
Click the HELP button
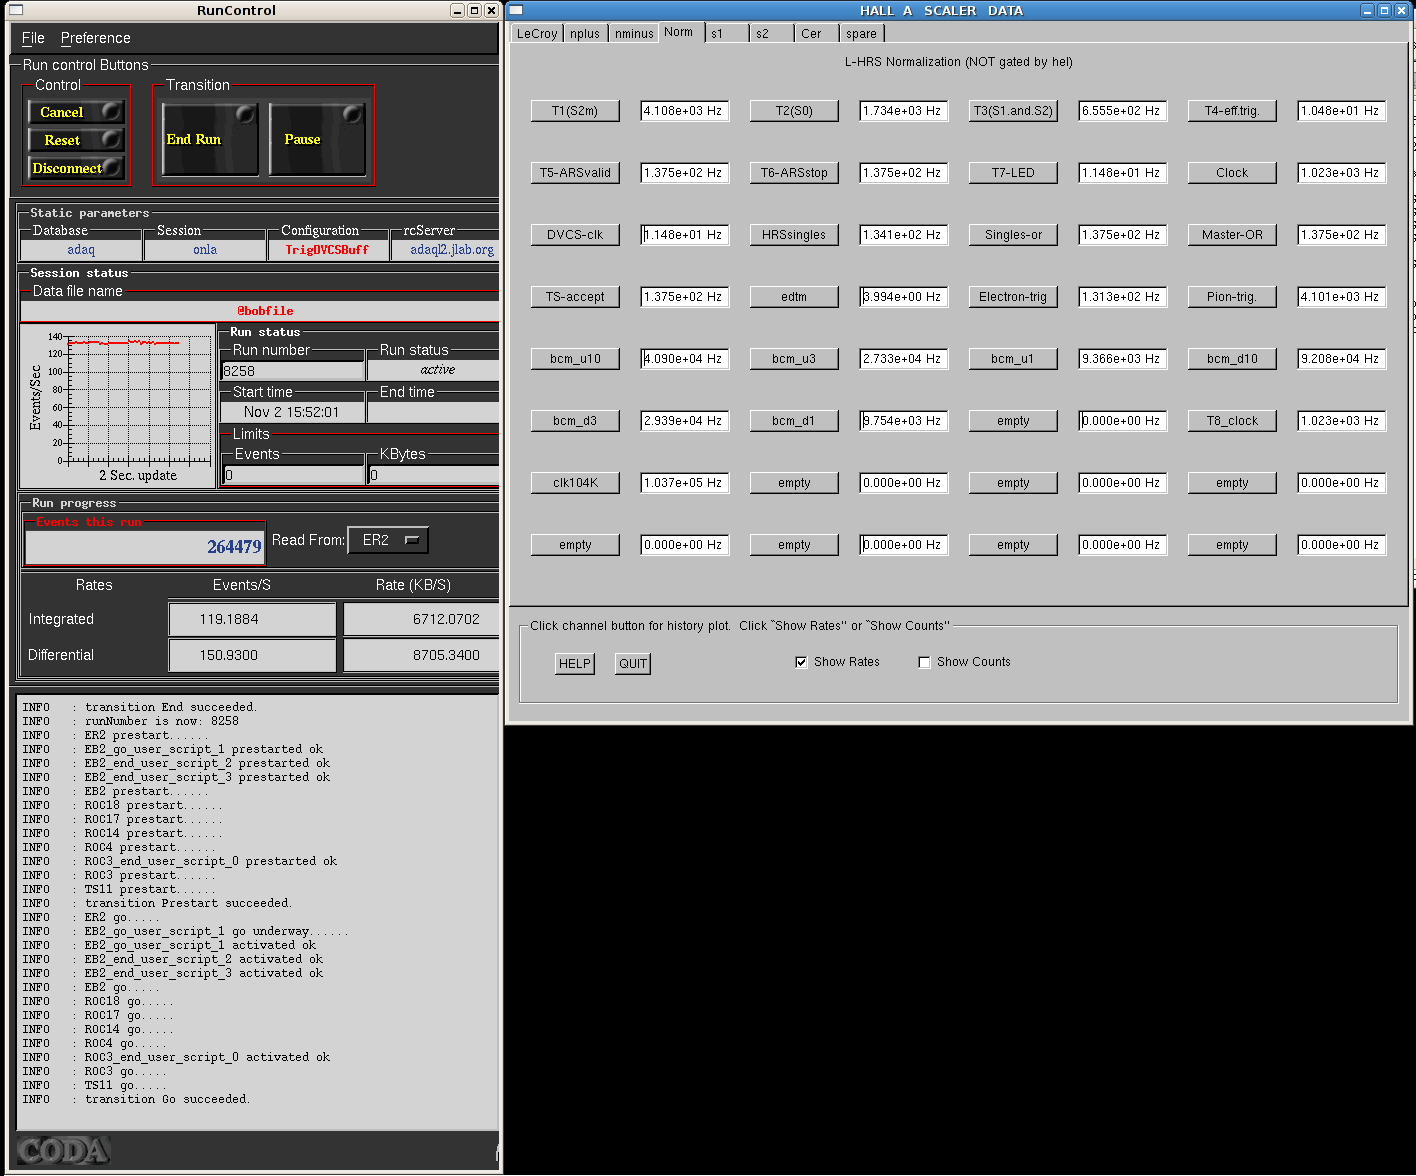coord(575,664)
